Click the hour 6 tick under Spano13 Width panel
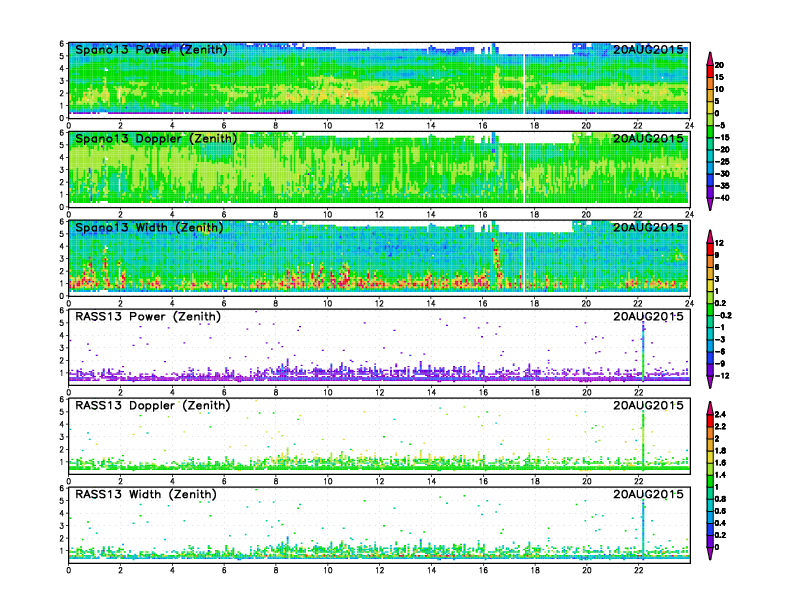This screenshot has width=792, height=612. pyautogui.click(x=224, y=303)
